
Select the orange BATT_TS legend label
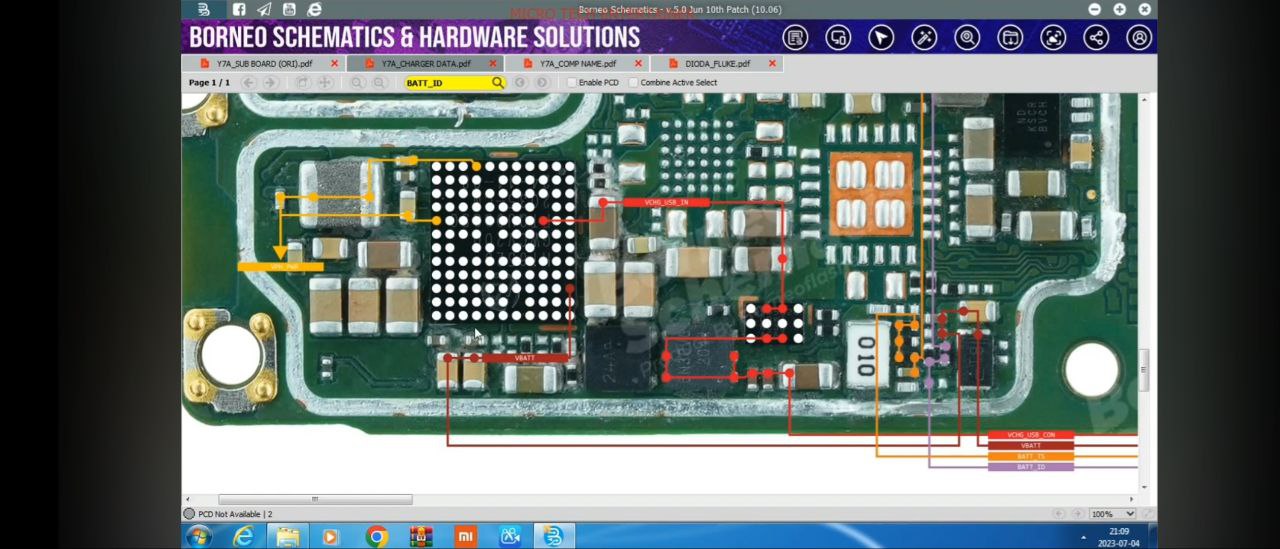pyautogui.click(x=1031, y=456)
